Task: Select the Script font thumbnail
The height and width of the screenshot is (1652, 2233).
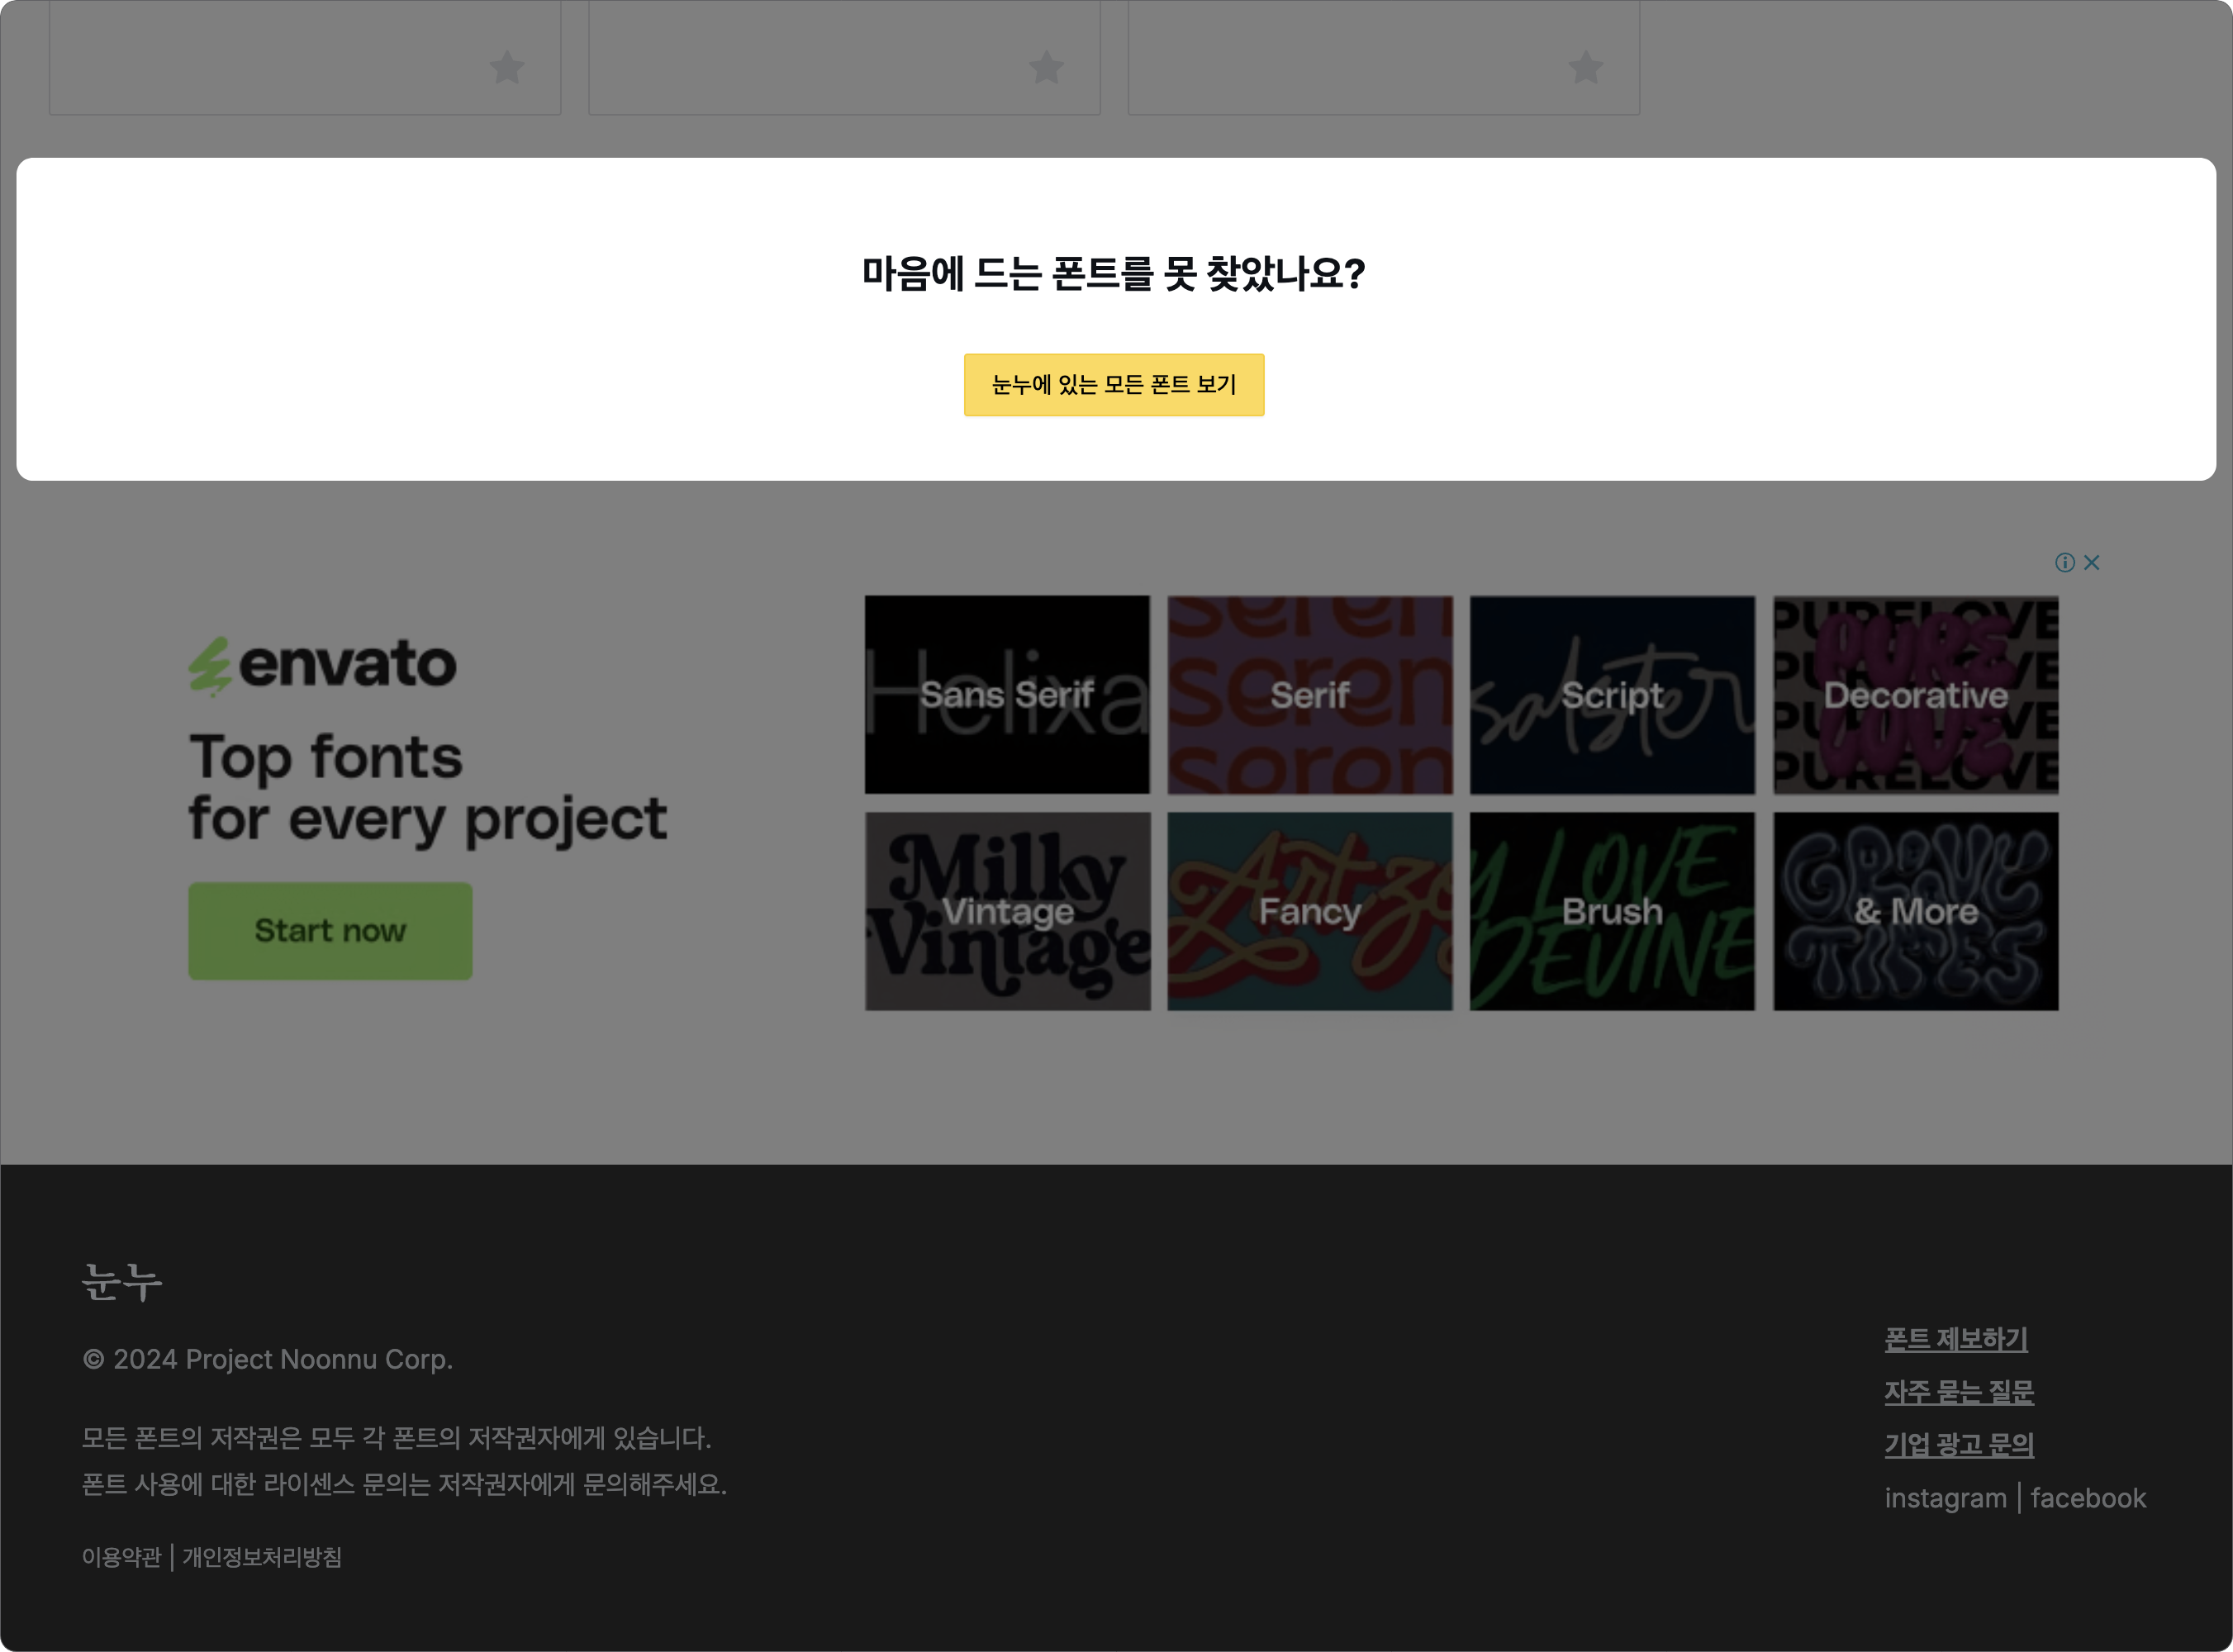Action: [x=1612, y=695]
